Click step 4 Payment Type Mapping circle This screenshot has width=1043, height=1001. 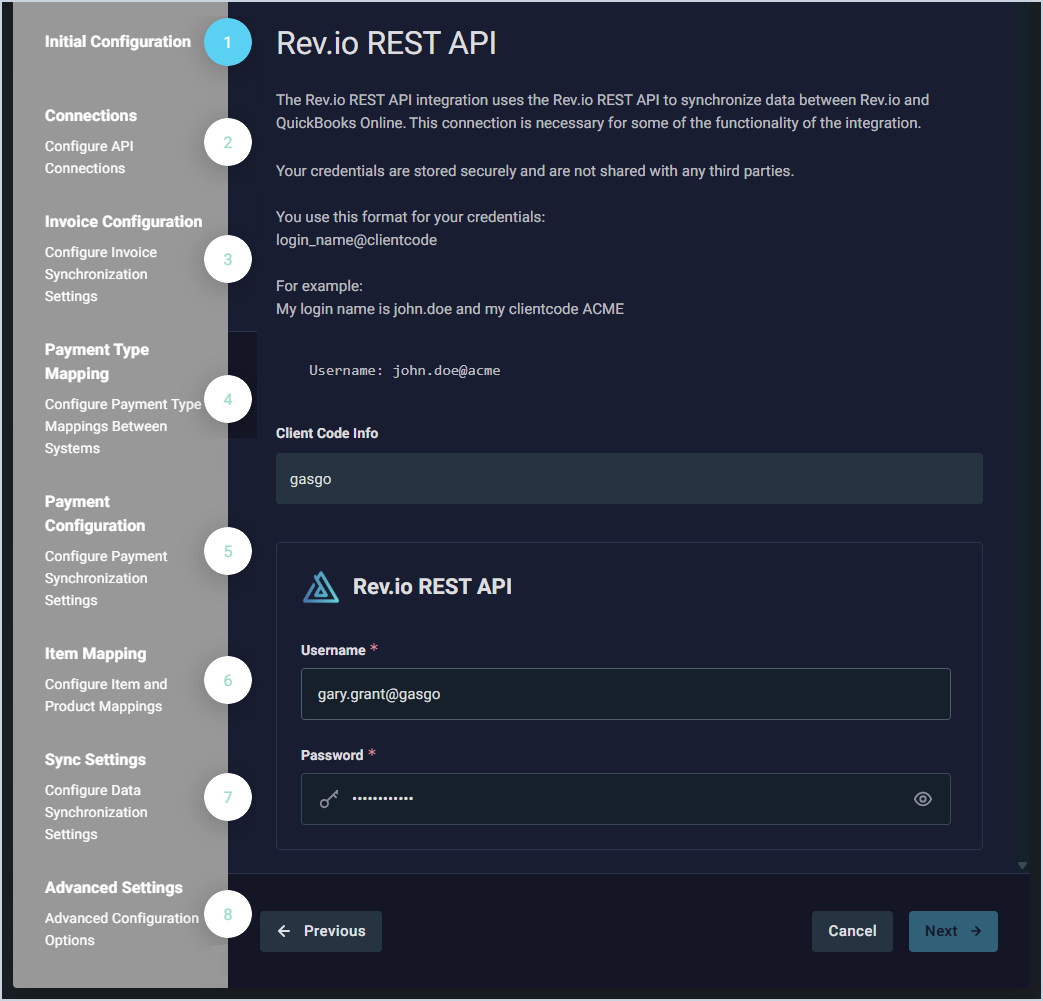coord(227,399)
